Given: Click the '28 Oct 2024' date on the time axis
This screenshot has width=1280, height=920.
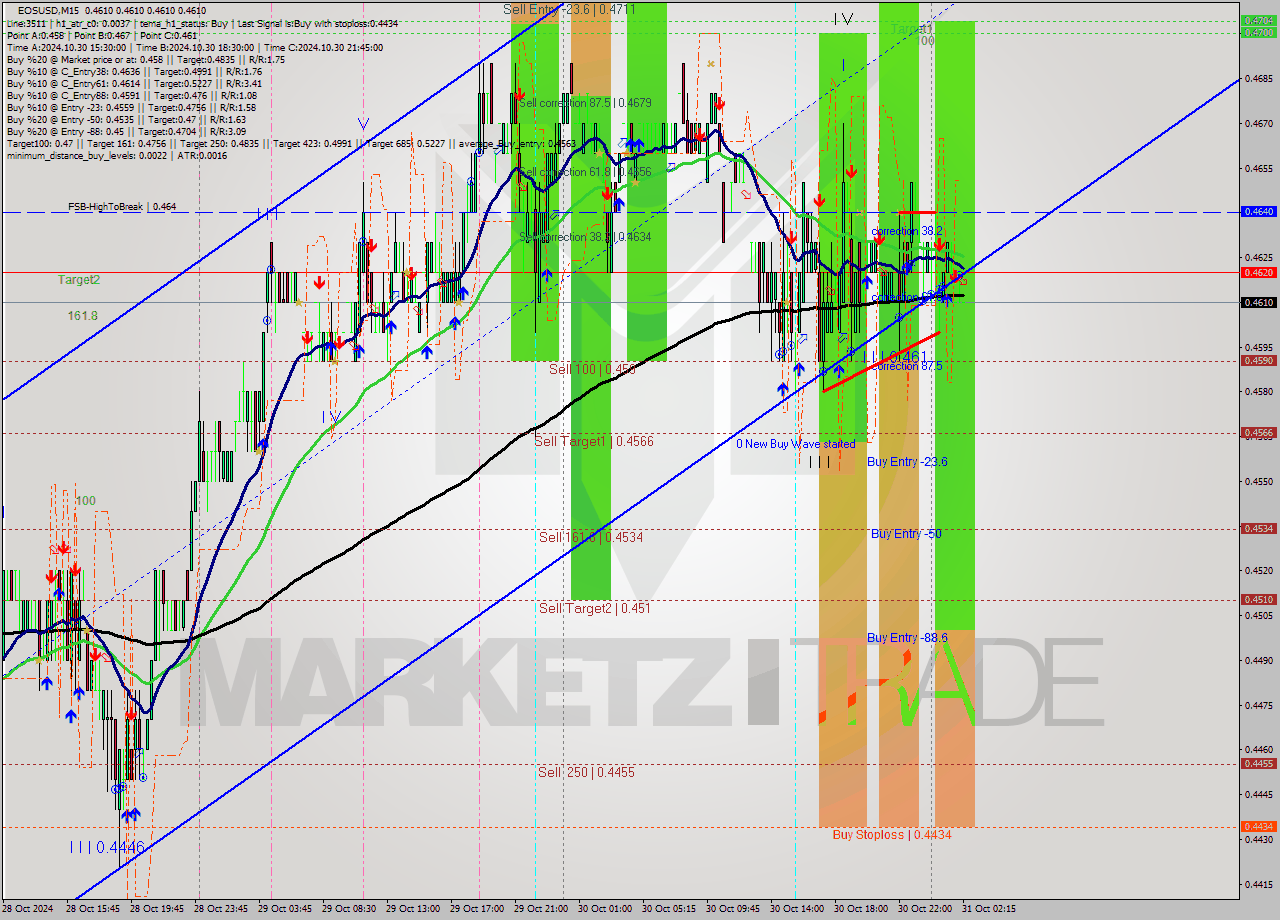Looking at the screenshot, I should click(x=29, y=909).
